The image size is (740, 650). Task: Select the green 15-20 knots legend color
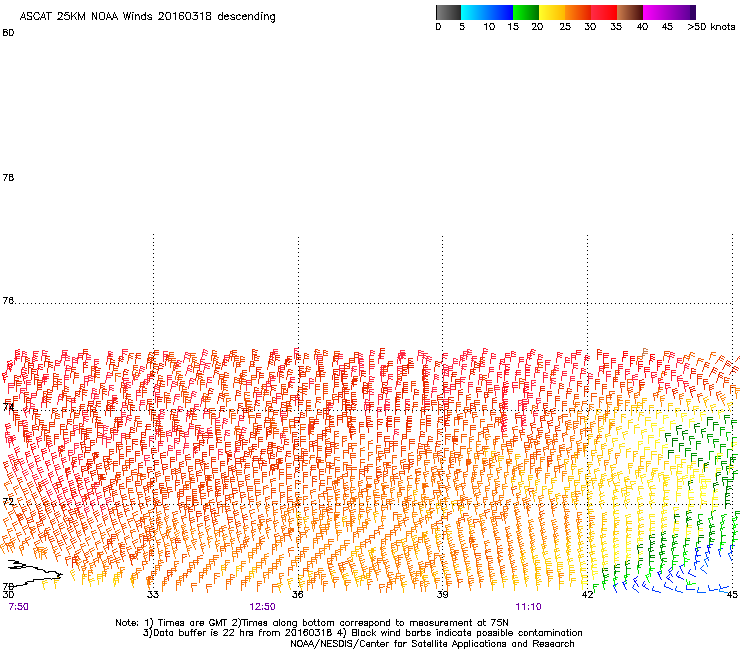click(526, 12)
